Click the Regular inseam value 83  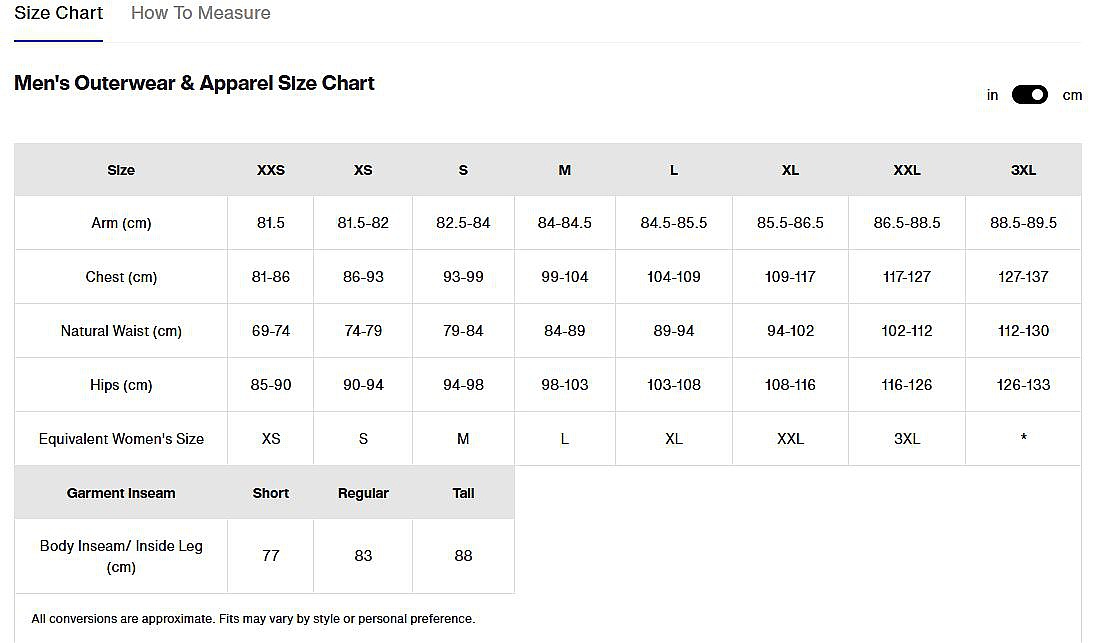(363, 555)
